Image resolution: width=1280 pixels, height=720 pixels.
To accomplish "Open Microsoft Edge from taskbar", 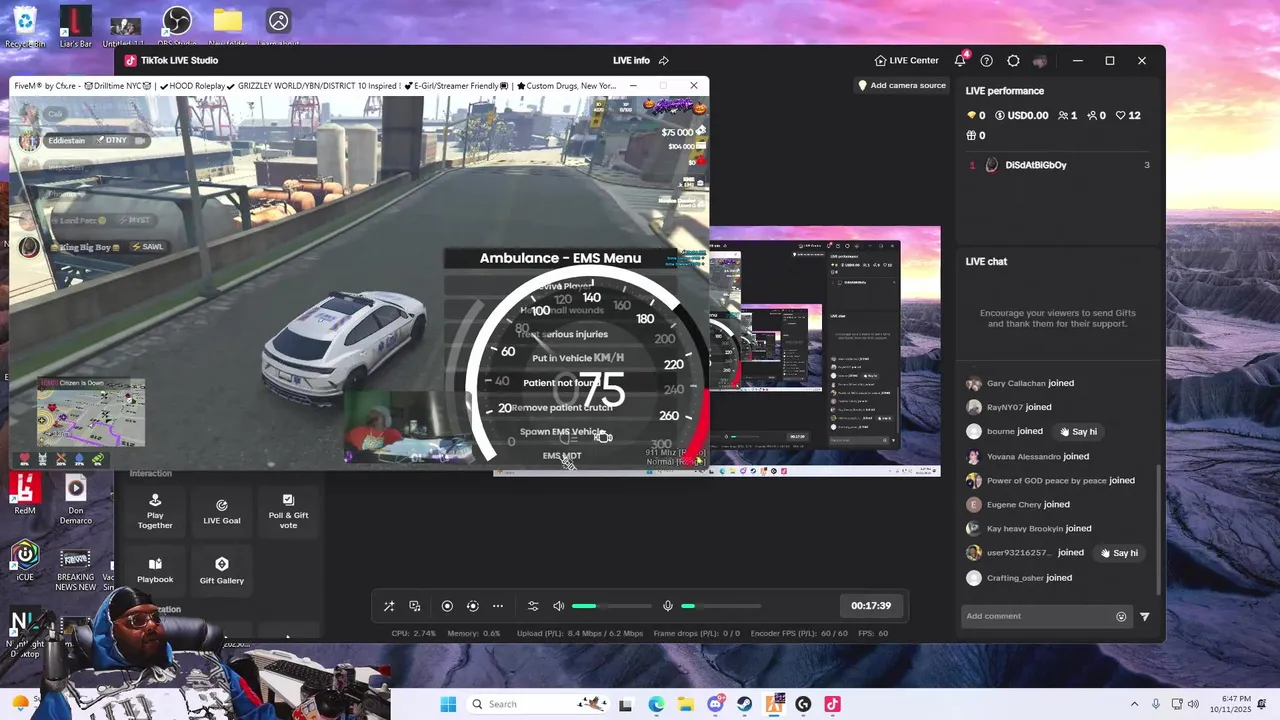I will tap(656, 704).
